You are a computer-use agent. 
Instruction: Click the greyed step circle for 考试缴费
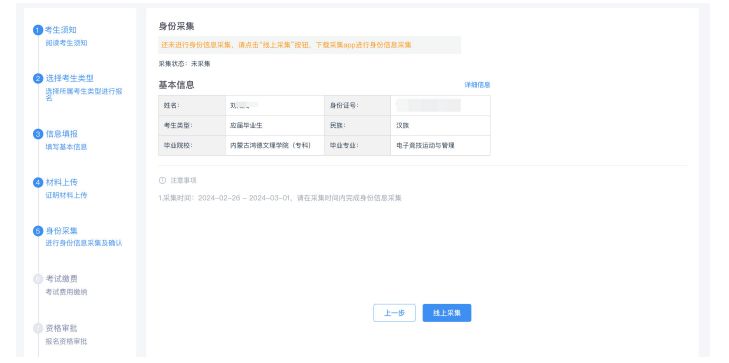[38, 279]
